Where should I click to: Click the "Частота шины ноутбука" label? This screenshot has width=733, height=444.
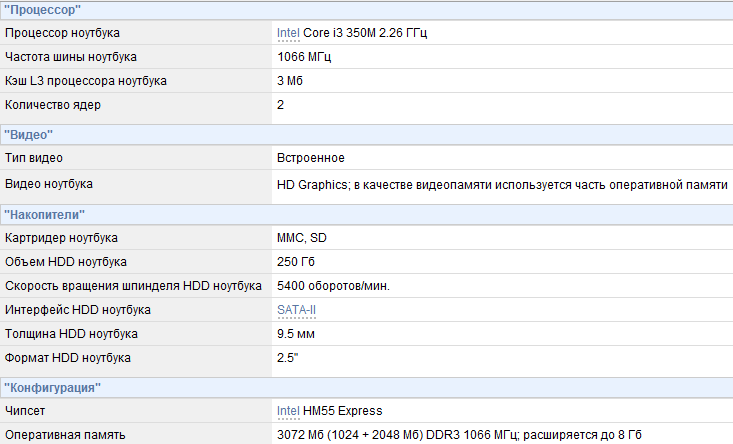tap(71, 57)
